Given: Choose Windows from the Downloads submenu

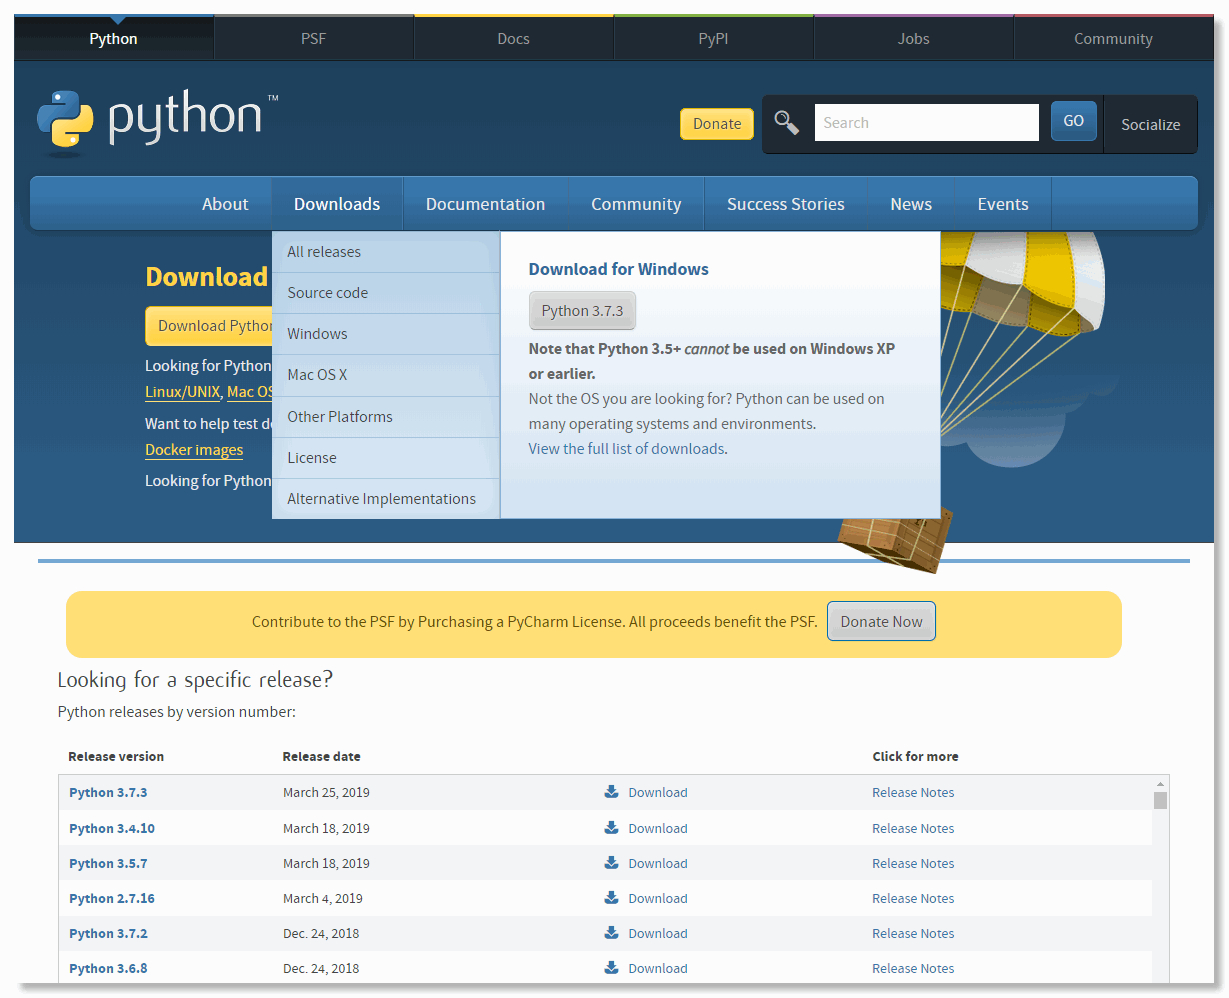Looking at the screenshot, I should coord(386,334).
